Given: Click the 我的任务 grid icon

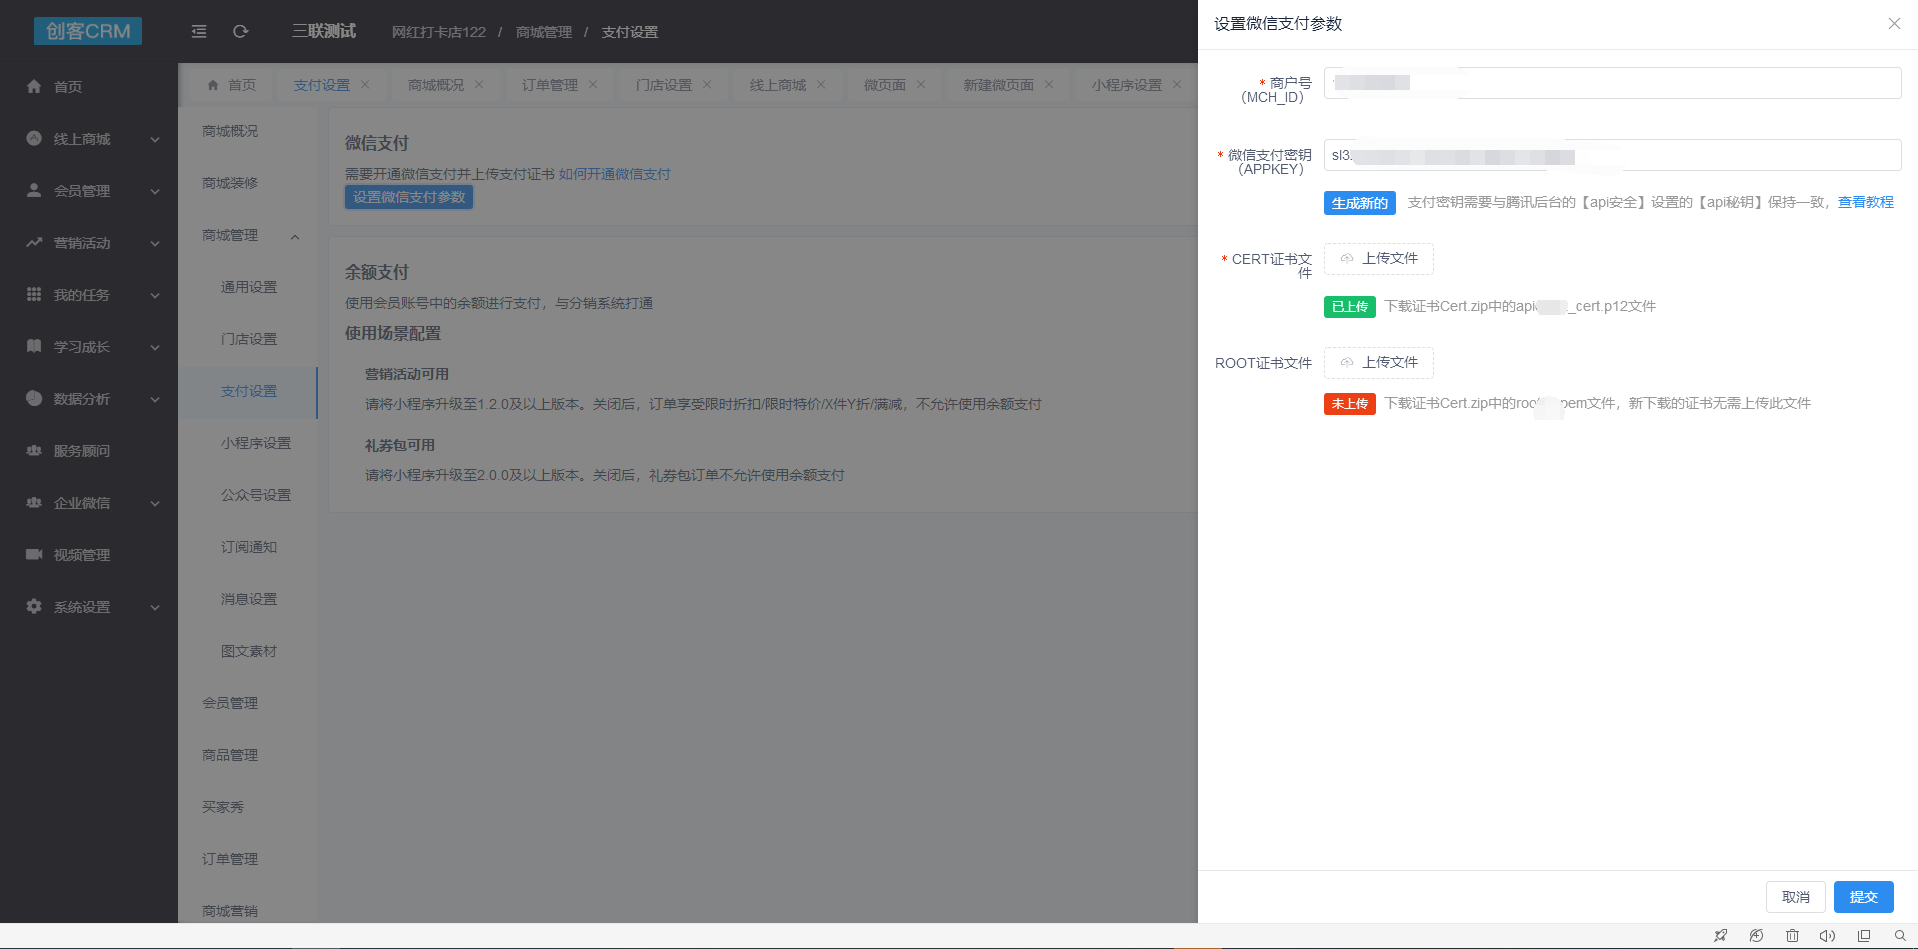Looking at the screenshot, I should click(x=34, y=295).
